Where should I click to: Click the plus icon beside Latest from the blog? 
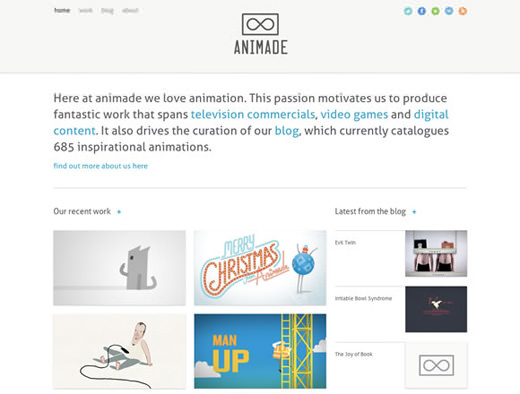point(414,212)
